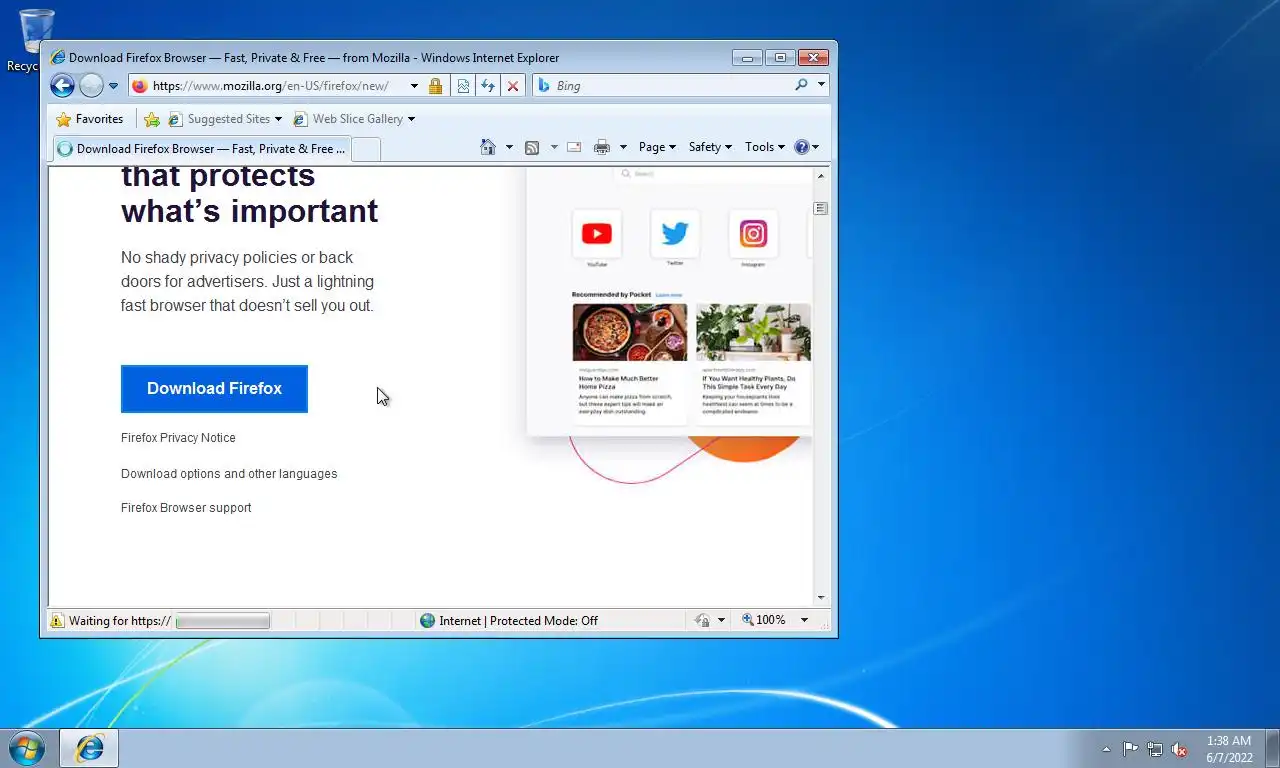
Task: Click the privacy report status bar icon
Action: pyautogui.click(x=702, y=621)
